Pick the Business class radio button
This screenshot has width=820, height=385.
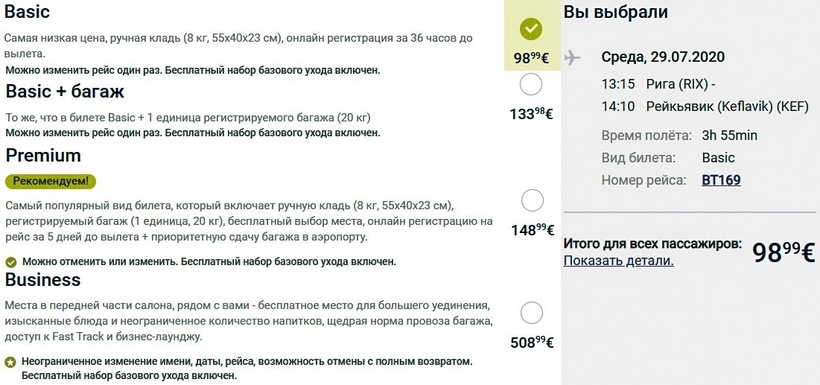(532, 313)
